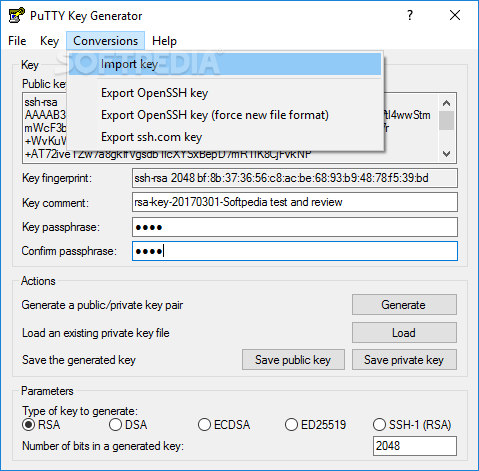
Task: Click the PuTTY Key Generator title bar icon
Action: (x=16, y=15)
